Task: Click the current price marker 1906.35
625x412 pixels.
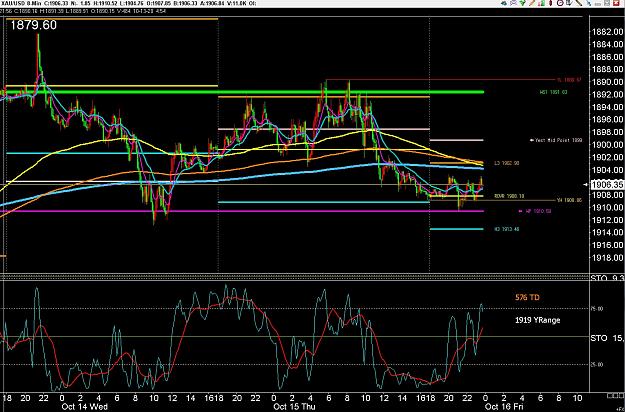Action: point(607,184)
